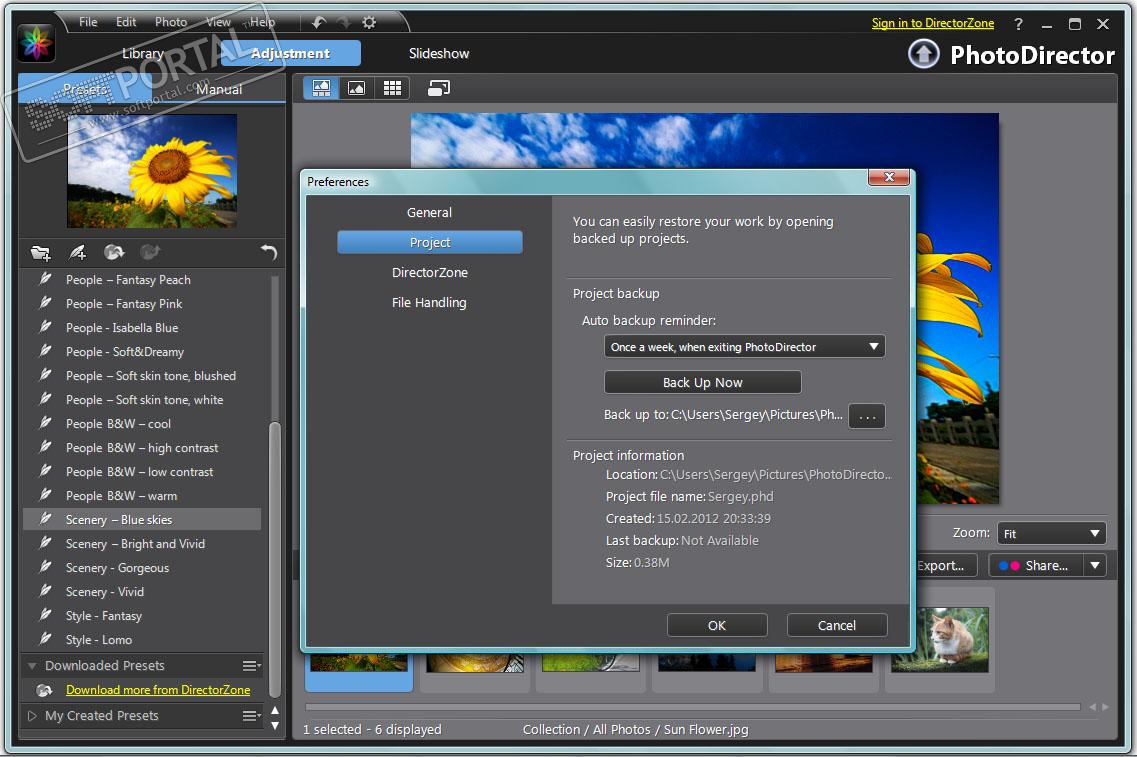Select the Presets tab
Image resolution: width=1137 pixels, height=757 pixels.
pos(85,89)
